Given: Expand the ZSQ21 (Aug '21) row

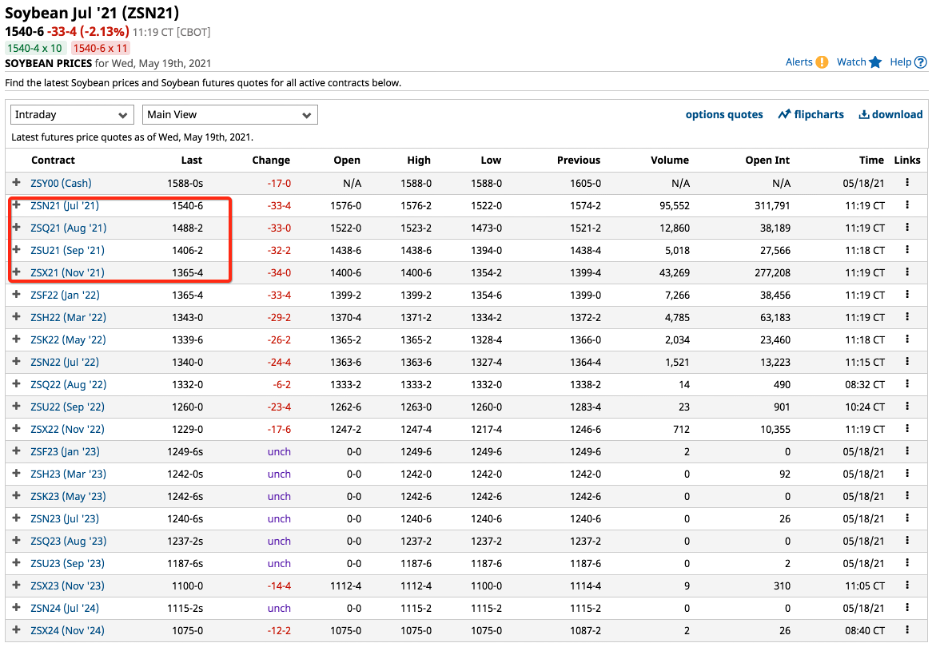Looking at the screenshot, I should (17, 227).
